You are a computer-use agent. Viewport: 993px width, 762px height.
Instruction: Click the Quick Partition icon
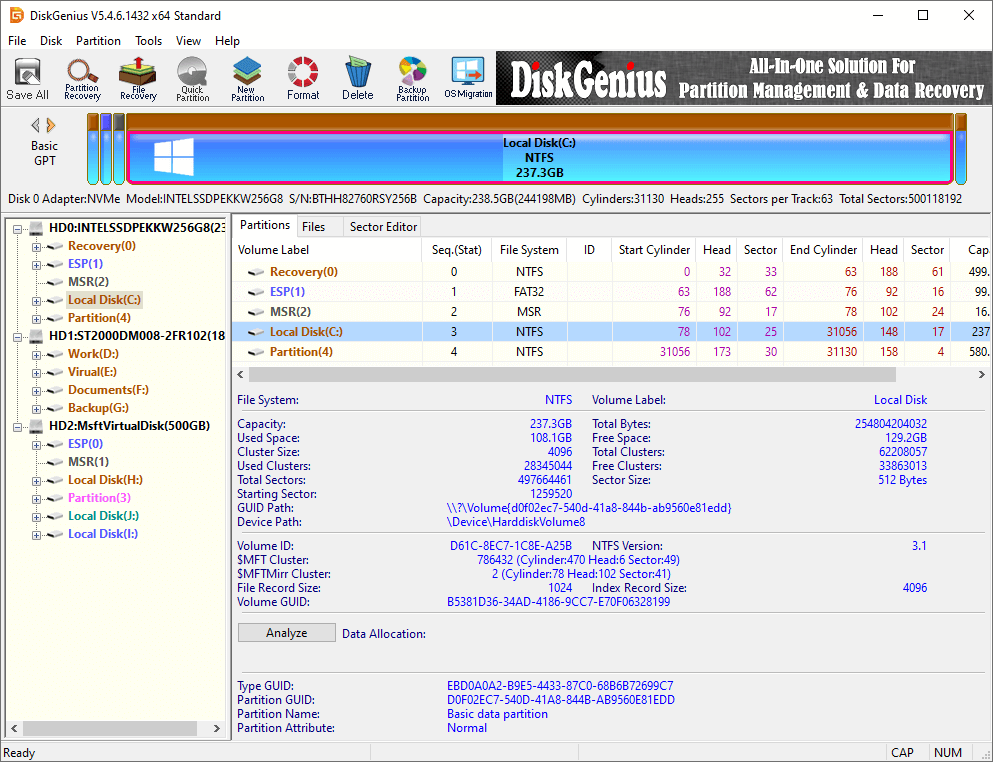click(193, 78)
